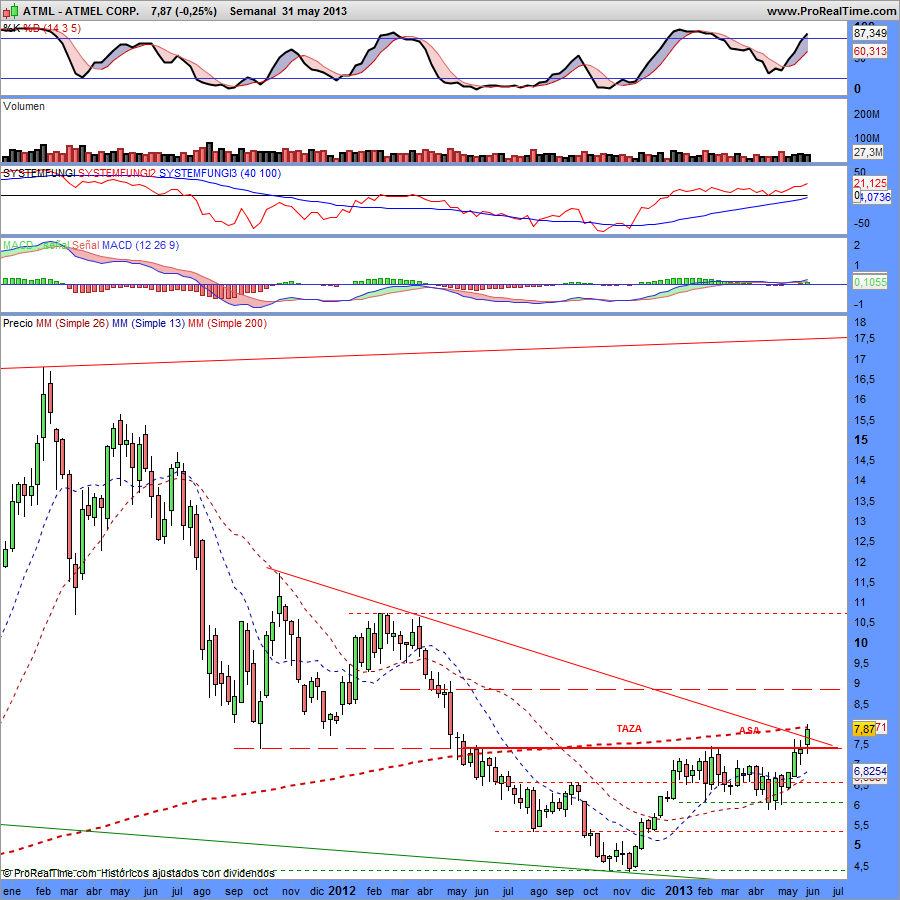Click the 2013 year label on time axis

click(678, 891)
